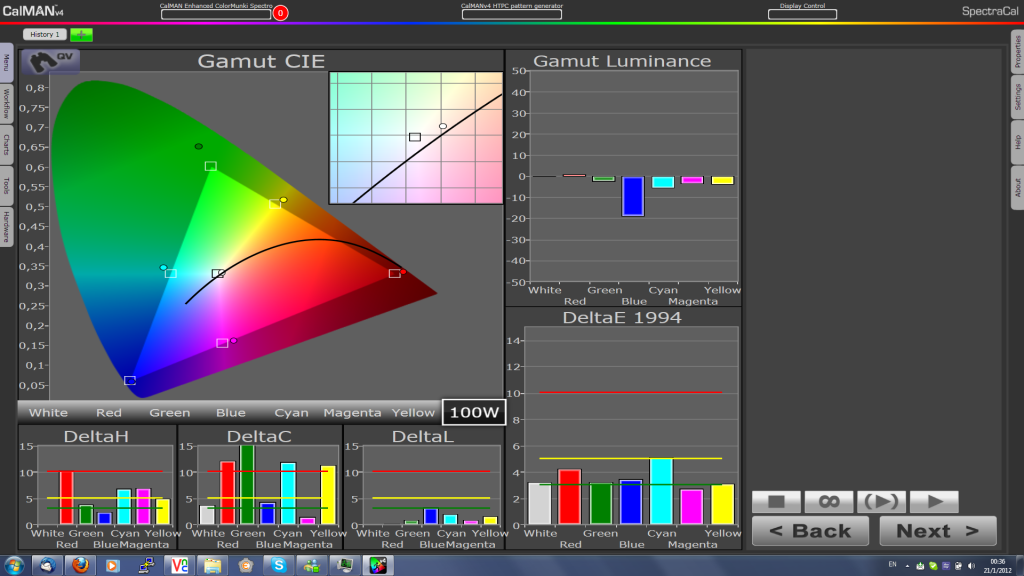
Task: Show hidden system tray icons
Action: (908, 566)
